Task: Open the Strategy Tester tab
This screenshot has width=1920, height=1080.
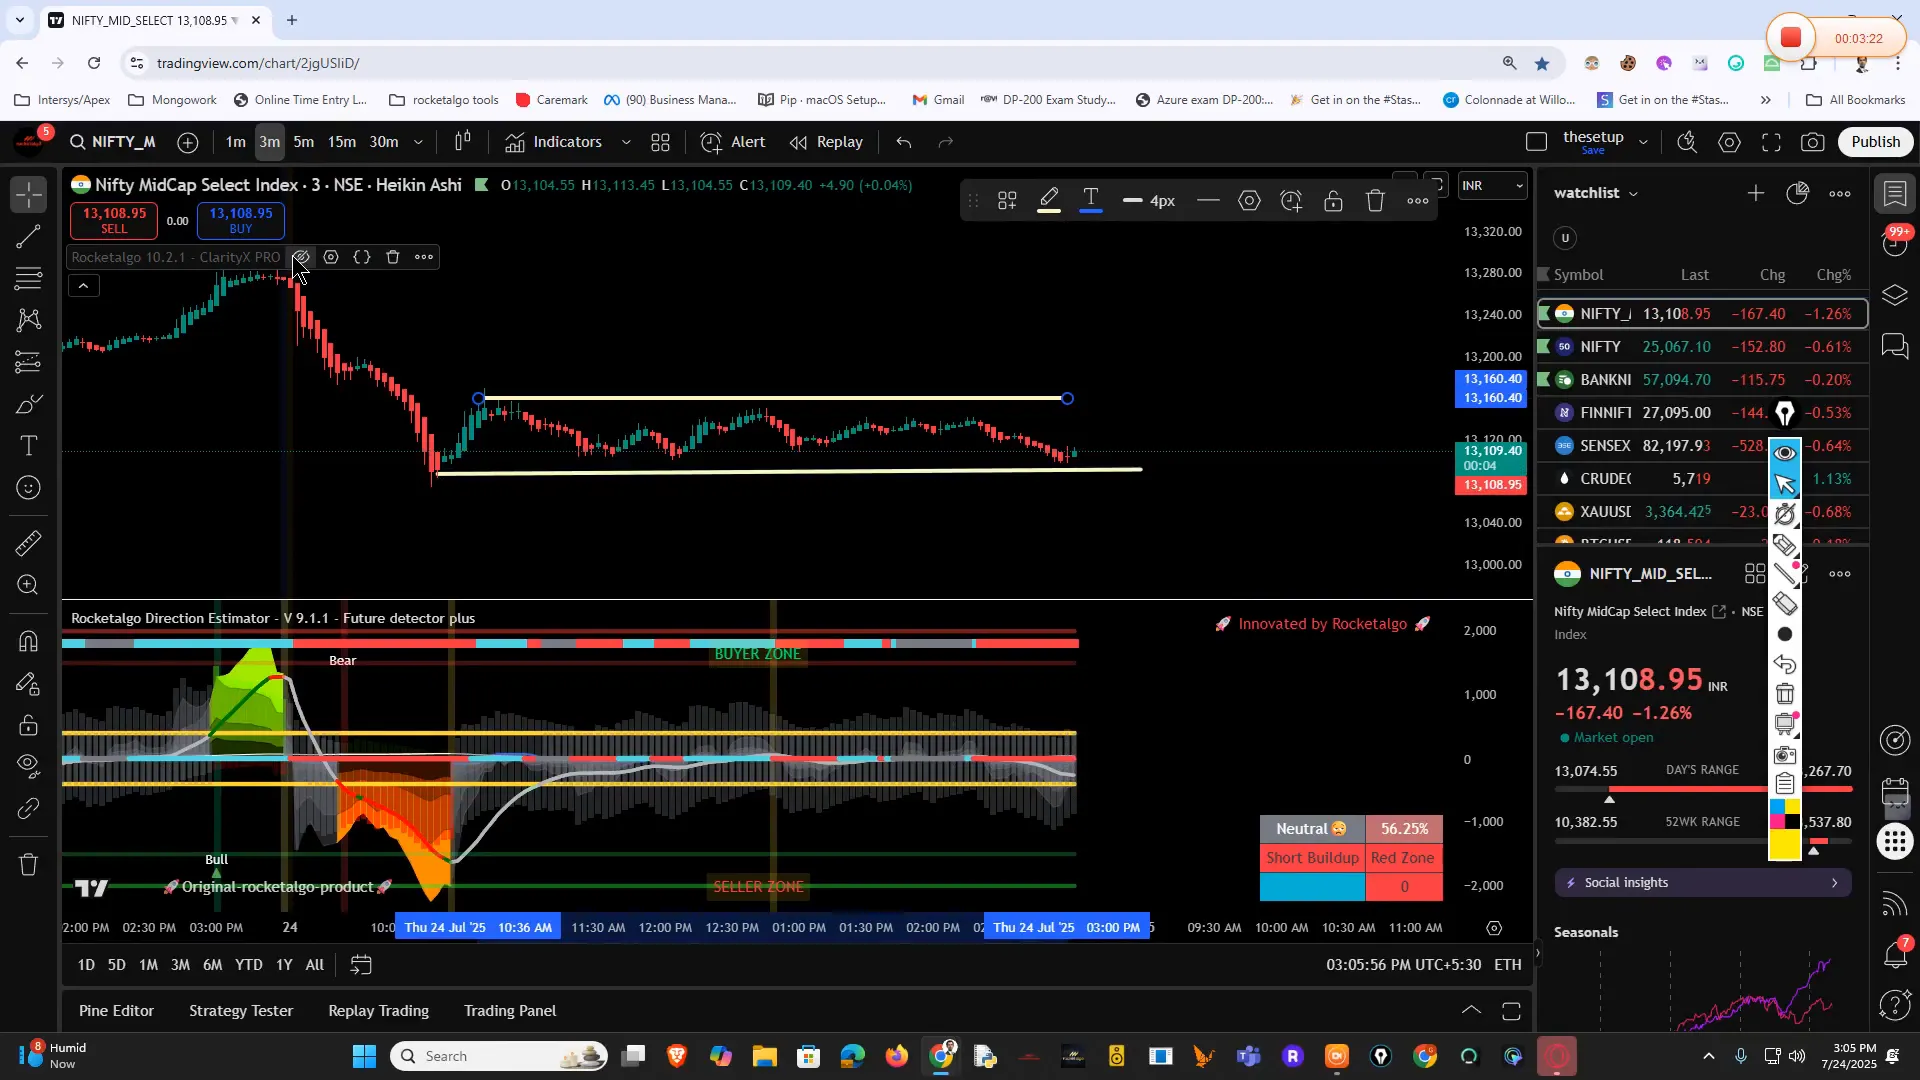Action: point(241,1011)
